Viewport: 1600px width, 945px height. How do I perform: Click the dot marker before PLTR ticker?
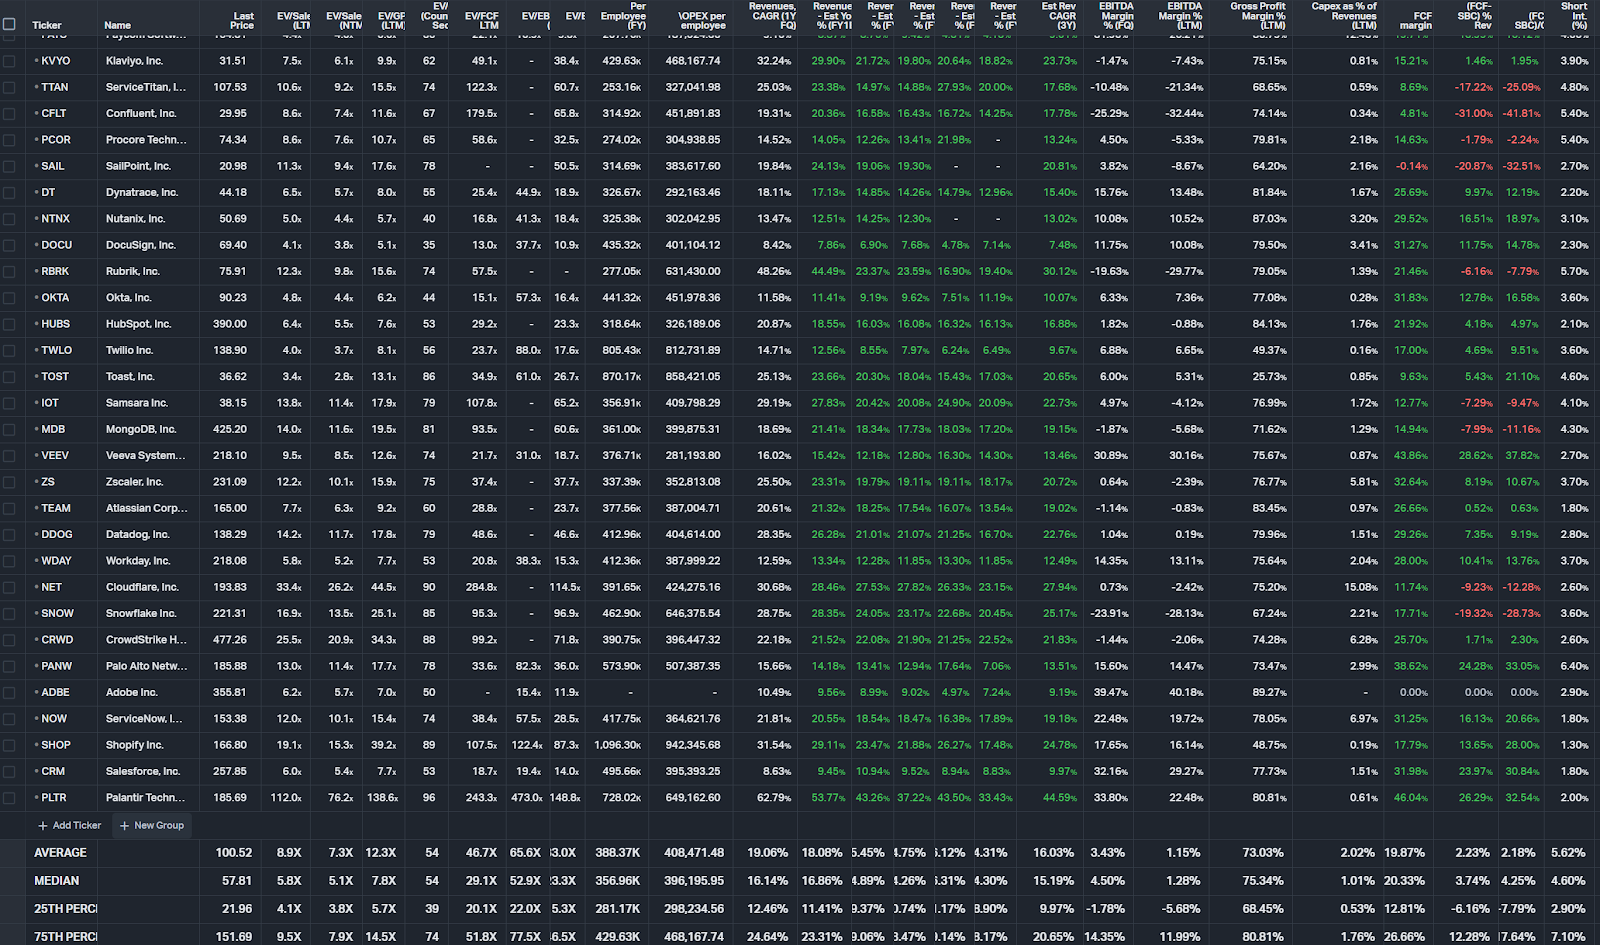pos(37,798)
